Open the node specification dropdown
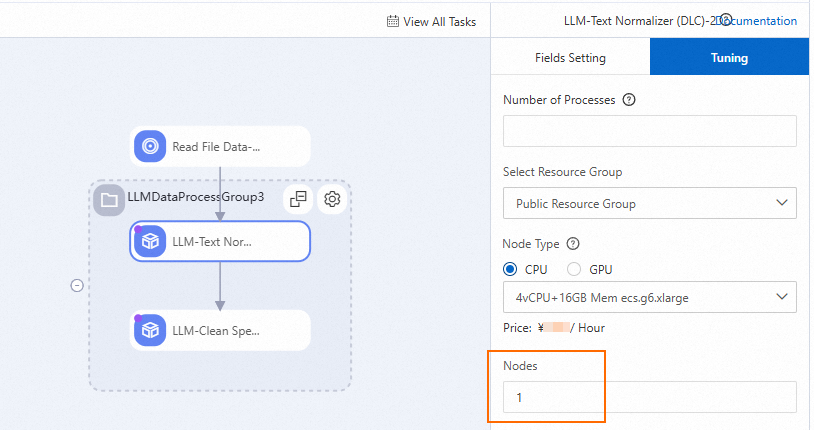The height and width of the screenshot is (430, 814). (650, 296)
